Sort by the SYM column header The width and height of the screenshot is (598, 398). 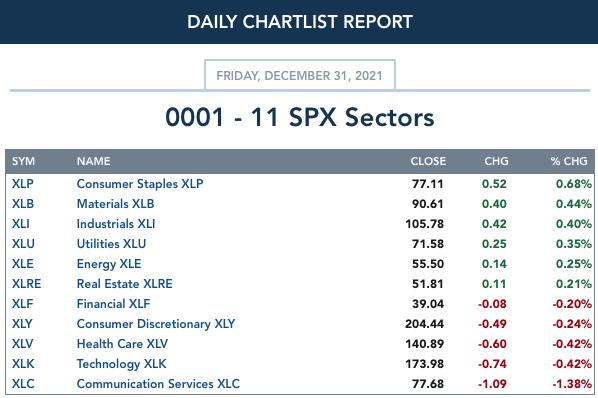coord(23,161)
